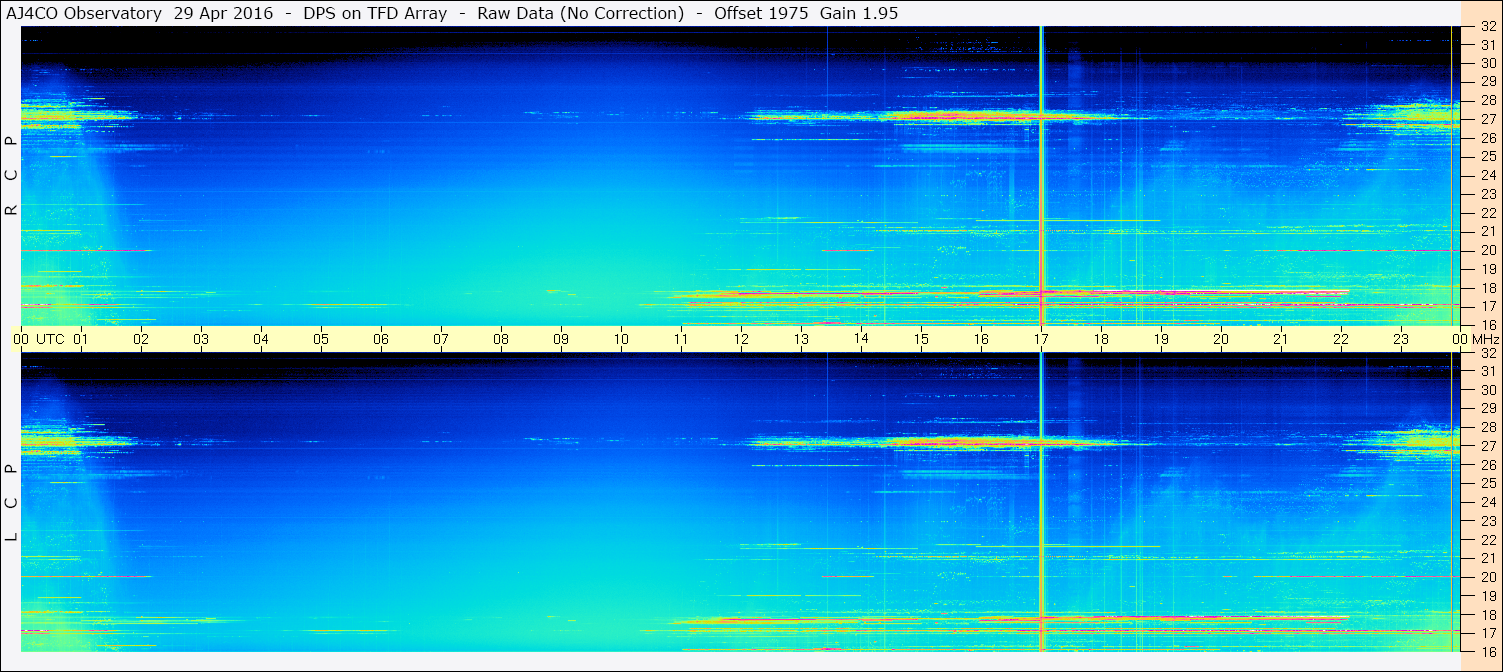Click the "DPS on TFD Array" header text

pos(375,14)
